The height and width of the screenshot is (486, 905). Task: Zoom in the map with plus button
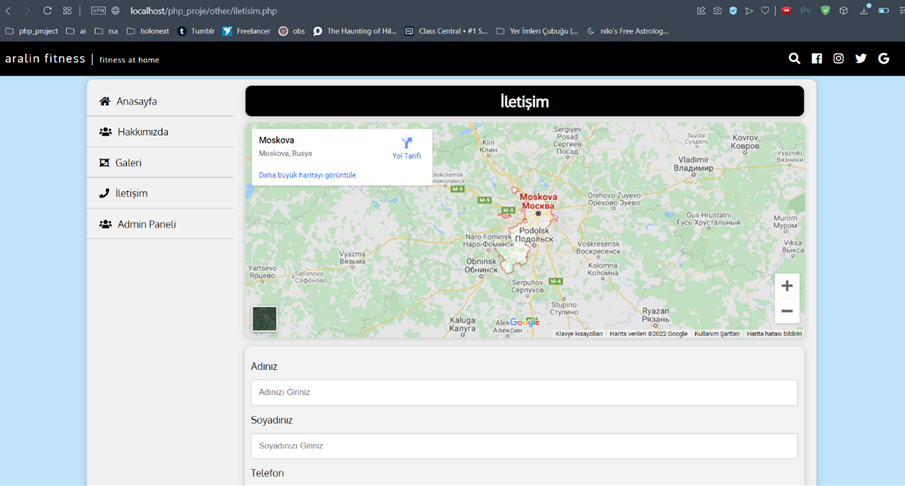coord(787,286)
